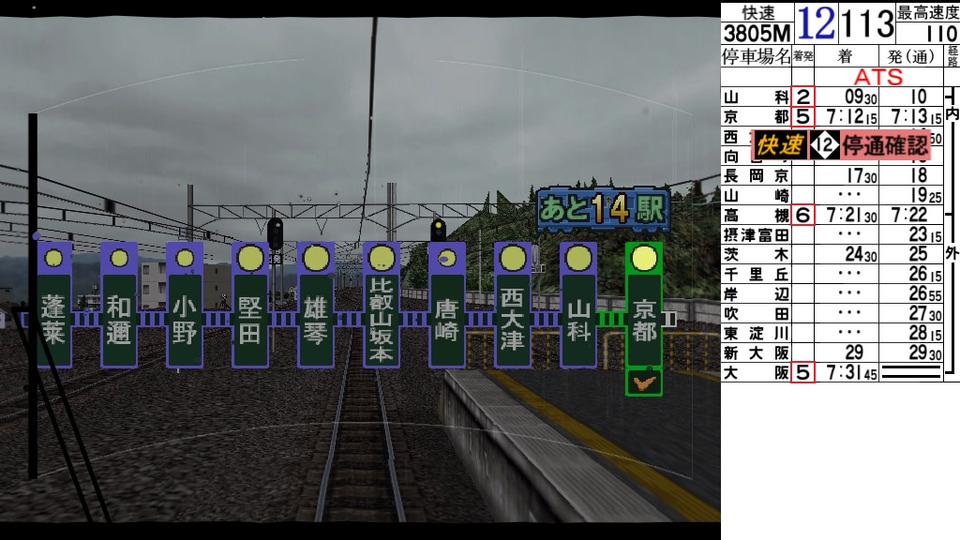The image size is (960, 540).
Task: Click the black diamond 12 icon
Action: [x=824, y=146]
